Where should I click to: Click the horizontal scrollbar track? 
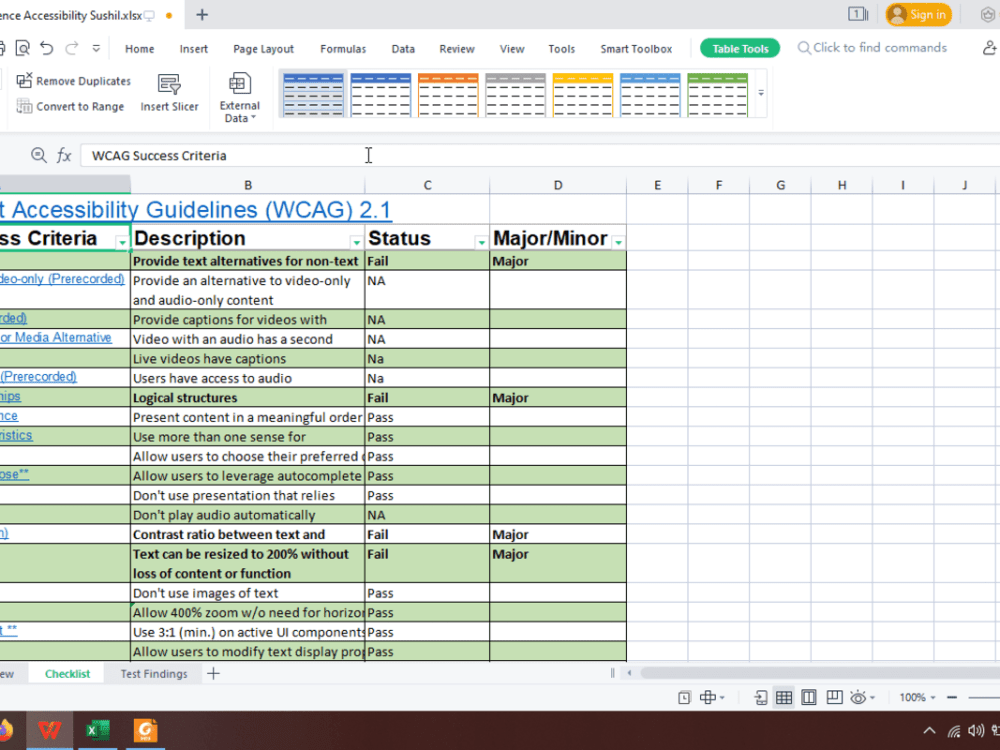tap(820, 673)
